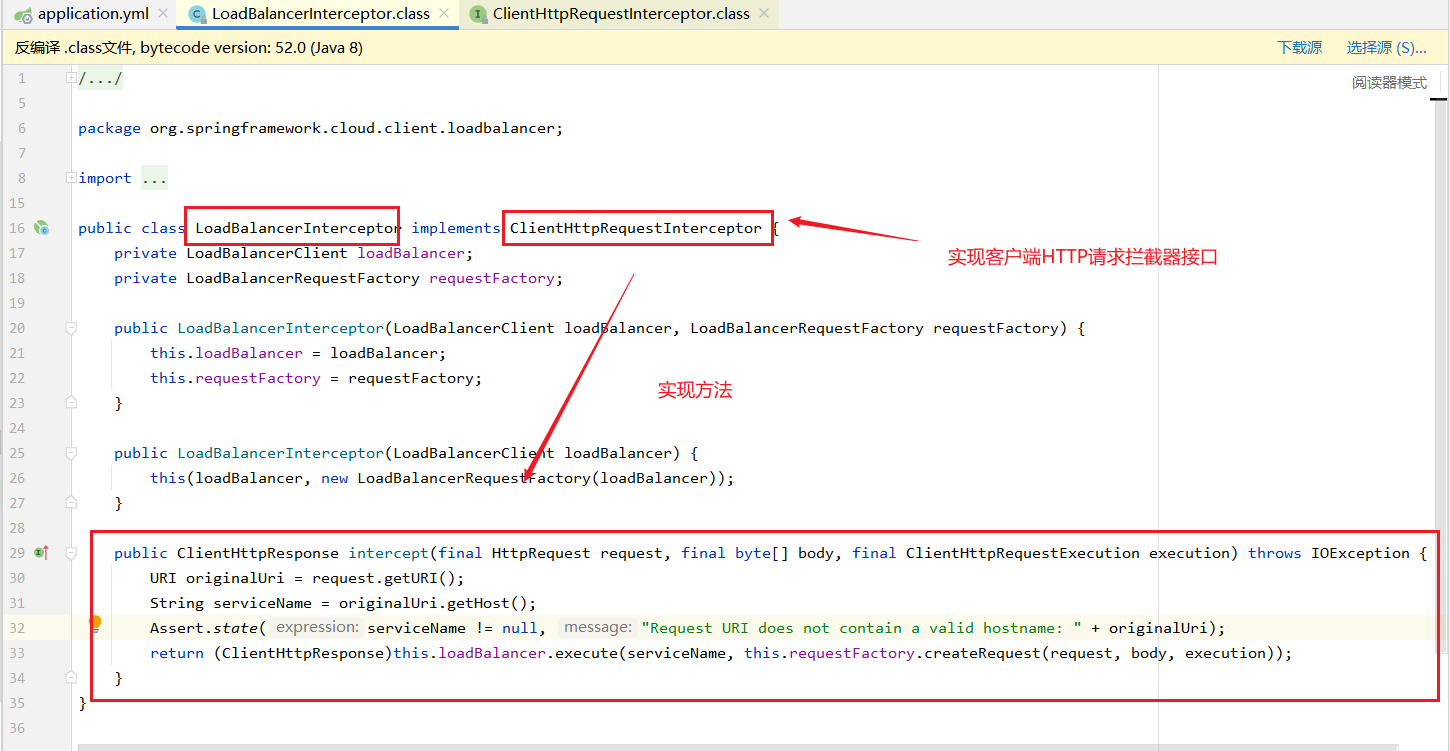
Task: Click the fold end marker at line 34
Action: [71, 678]
